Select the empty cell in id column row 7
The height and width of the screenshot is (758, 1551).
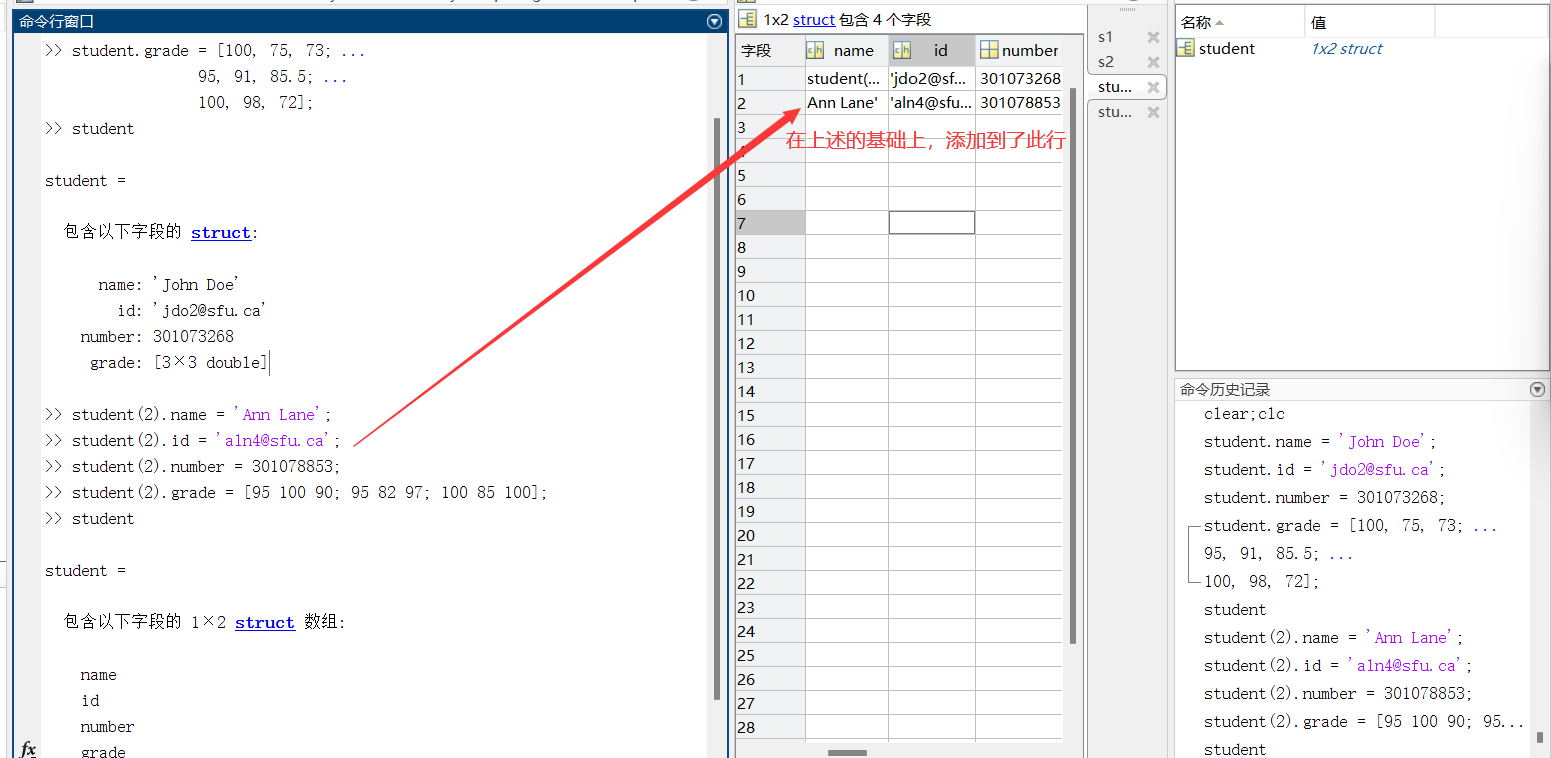point(931,222)
